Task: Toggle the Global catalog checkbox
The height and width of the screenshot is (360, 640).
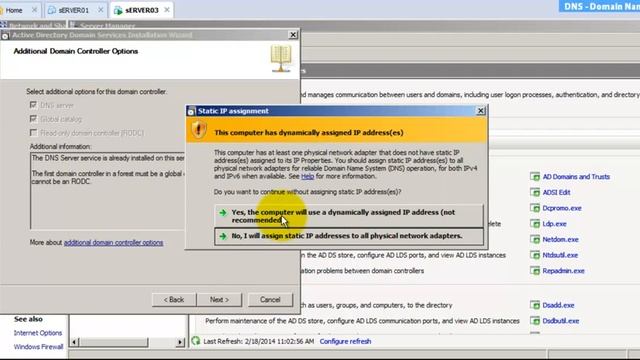Action: [33, 119]
